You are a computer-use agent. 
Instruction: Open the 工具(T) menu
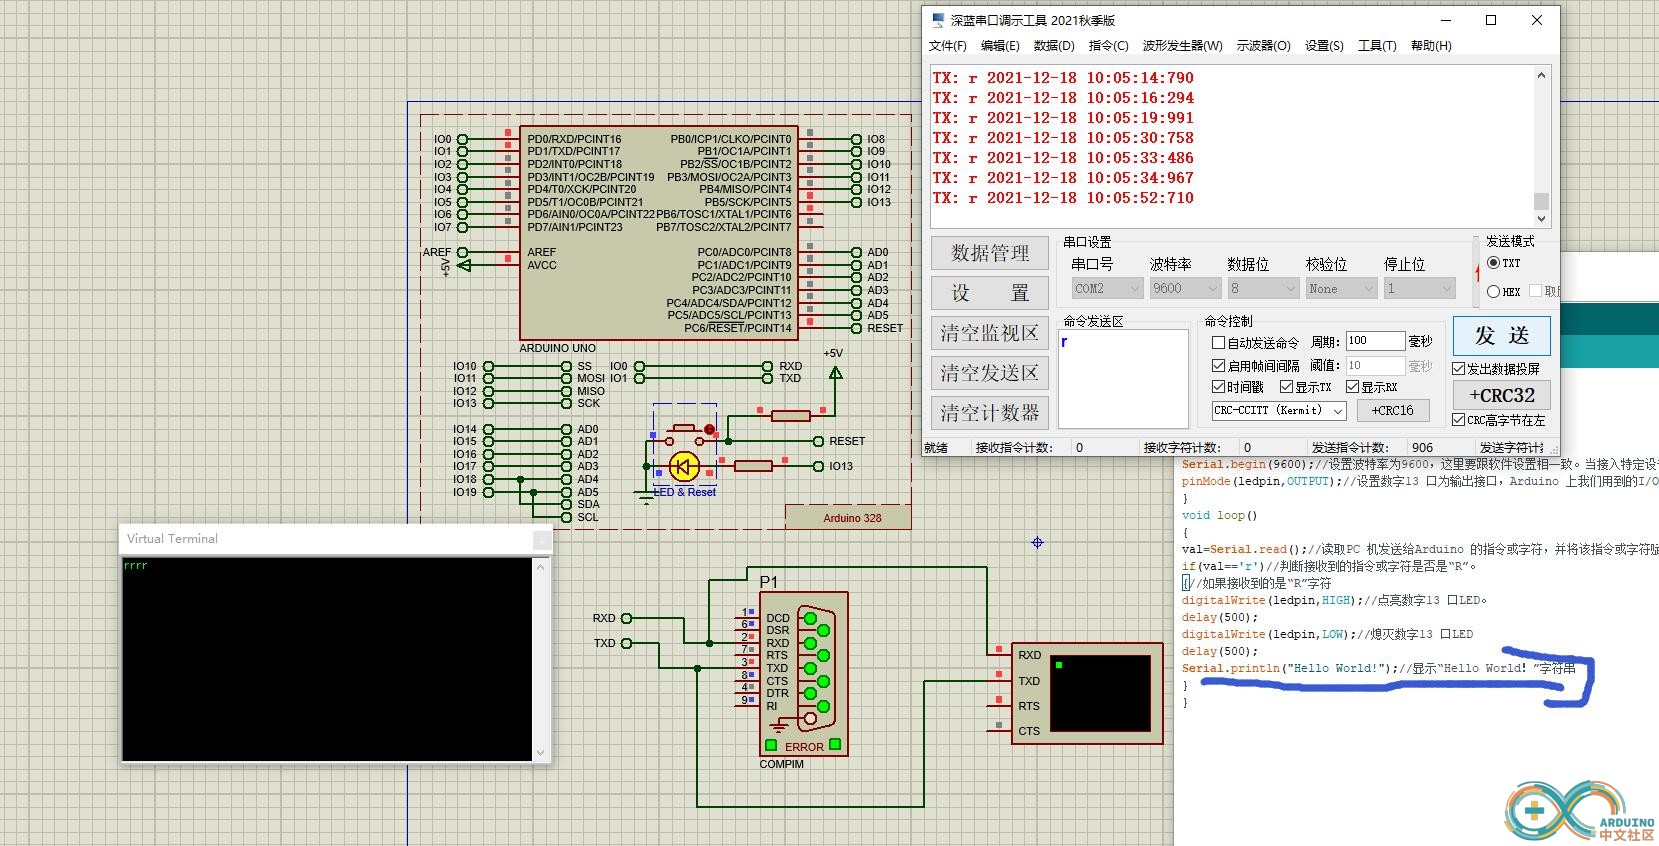pos(1377,46)
